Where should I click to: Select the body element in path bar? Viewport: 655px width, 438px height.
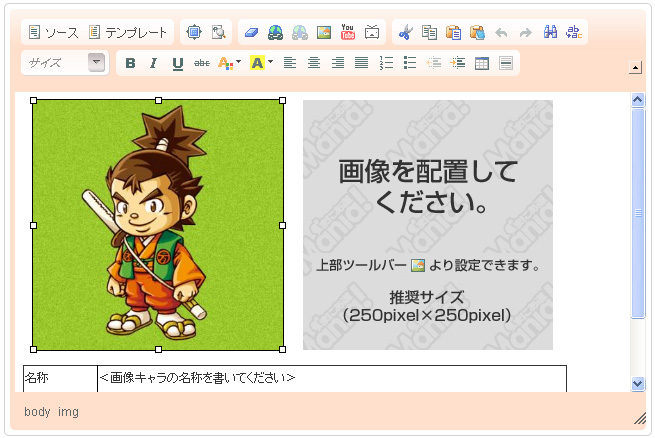click(x=37, y=412)
